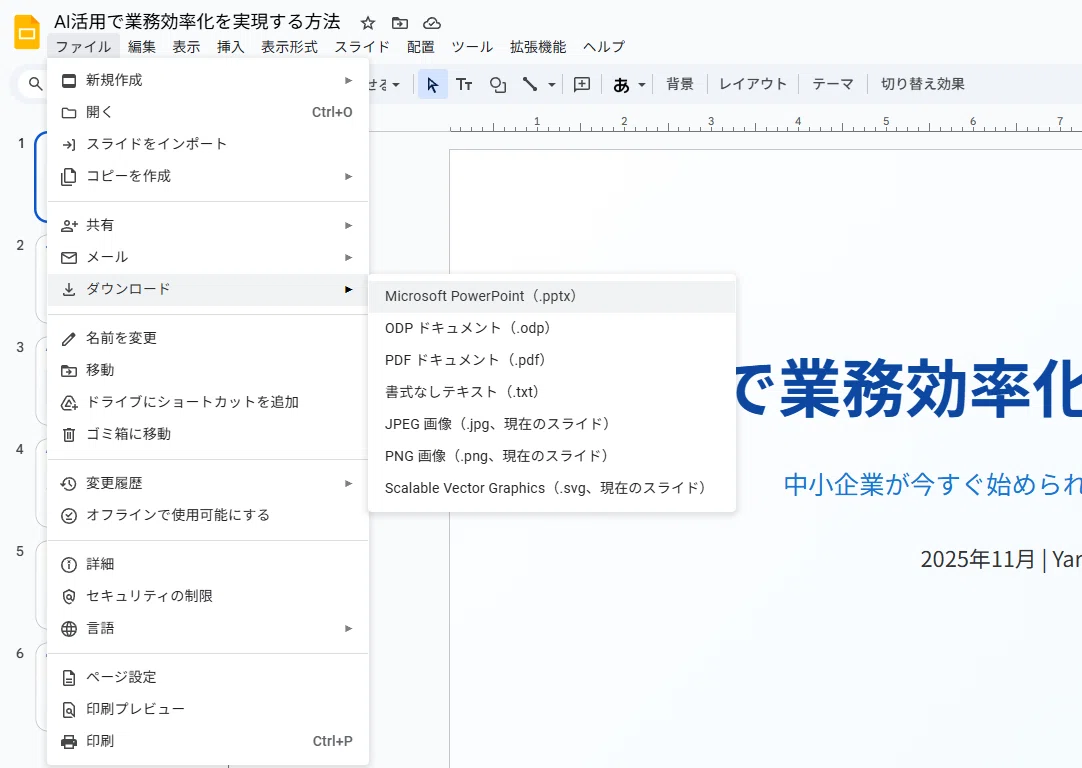Open the スライド menu

pyautogui.click(x=362, y=46)
